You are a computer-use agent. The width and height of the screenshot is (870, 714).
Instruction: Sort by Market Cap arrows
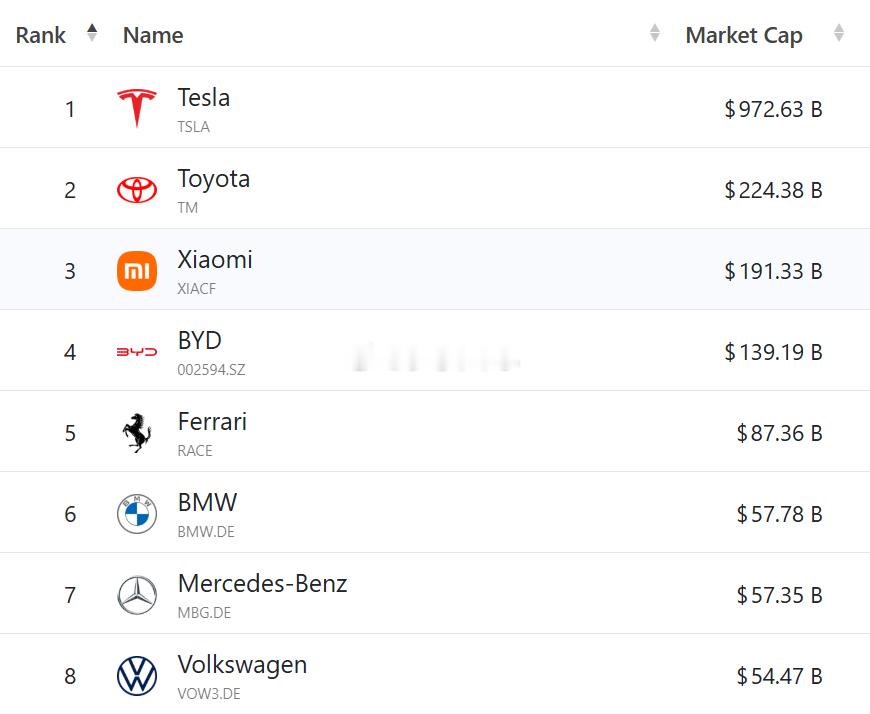click(x=839, y=33)
